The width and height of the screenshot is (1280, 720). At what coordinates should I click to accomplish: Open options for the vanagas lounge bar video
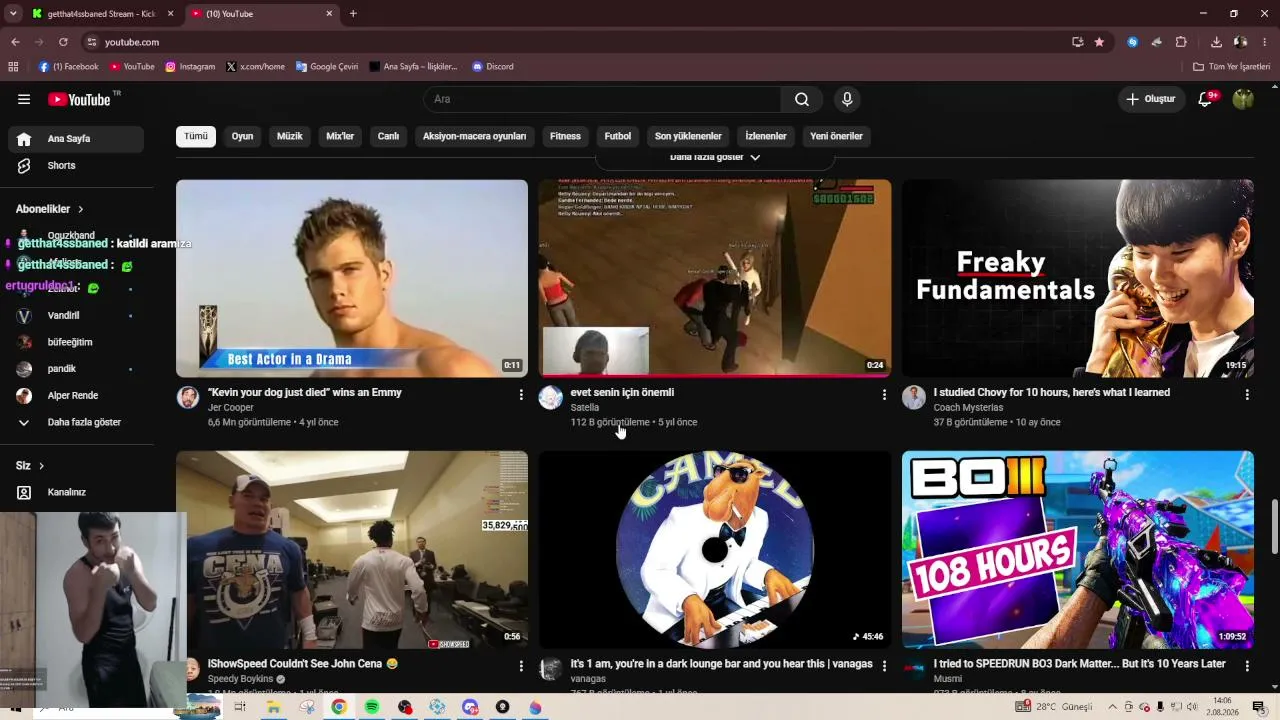point(884,666)
